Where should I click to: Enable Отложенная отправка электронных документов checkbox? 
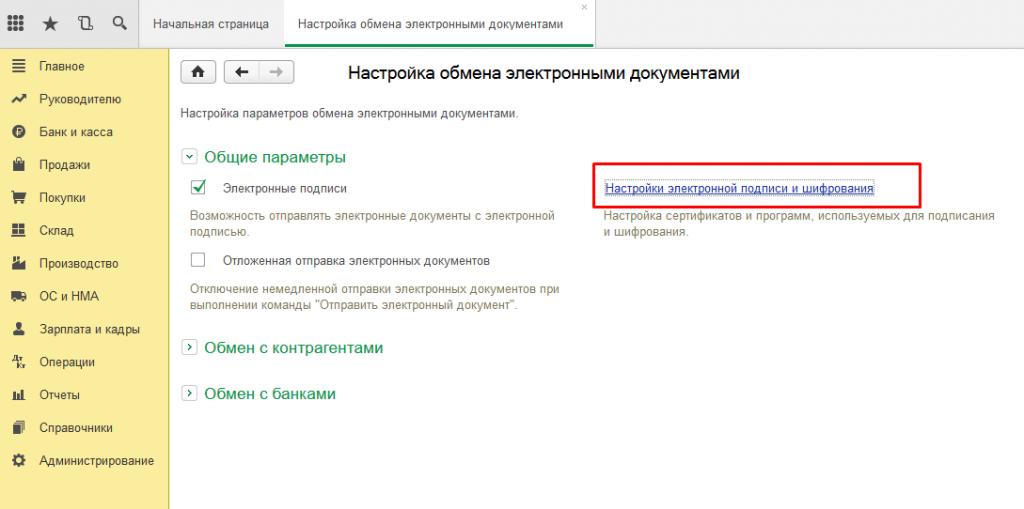point(198,260)
